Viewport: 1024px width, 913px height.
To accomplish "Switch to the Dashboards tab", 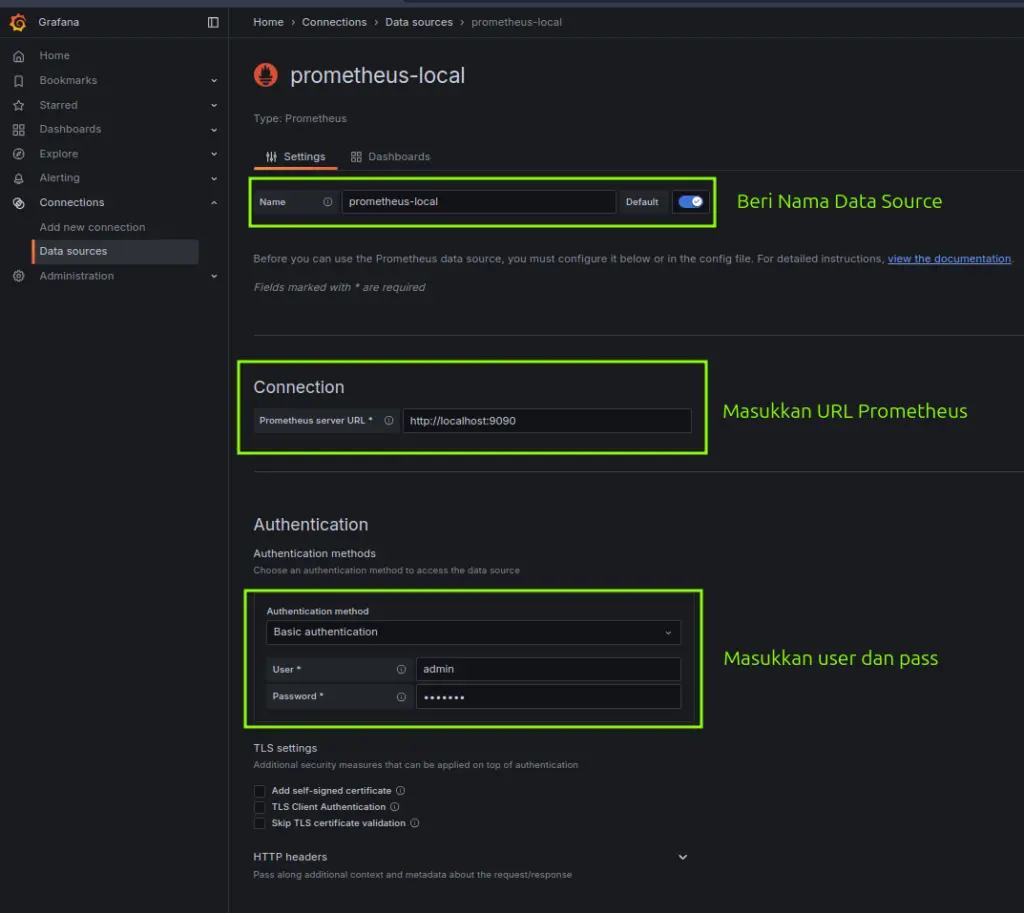I will 391,156.
